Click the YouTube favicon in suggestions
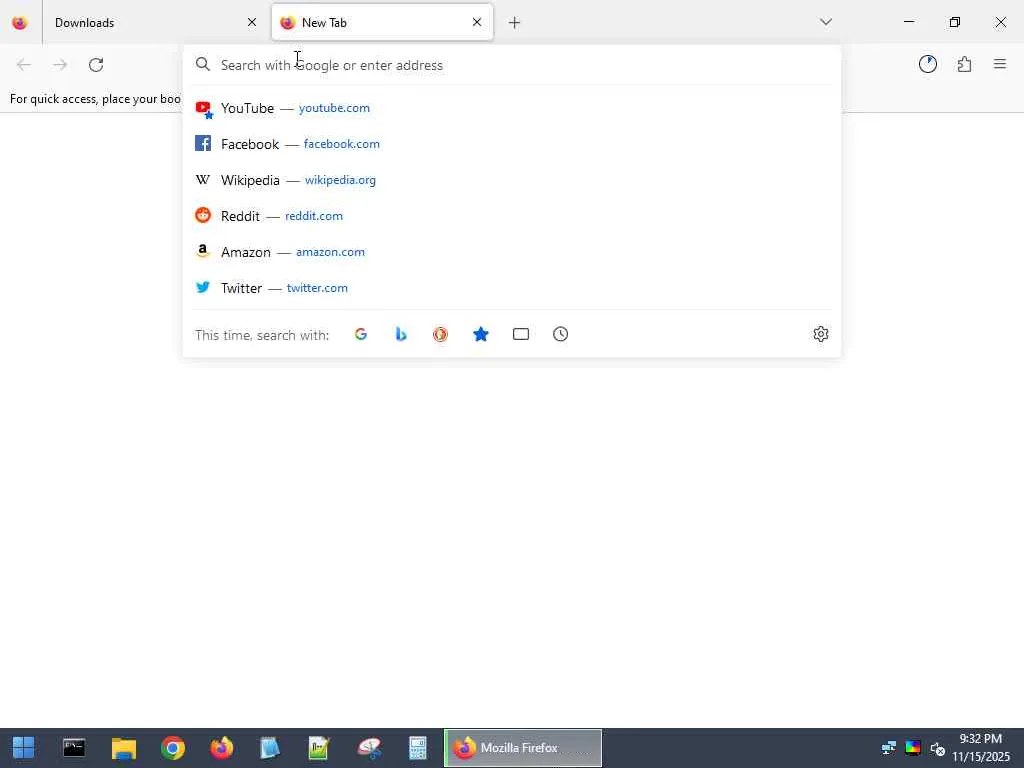 click(204, 109)
